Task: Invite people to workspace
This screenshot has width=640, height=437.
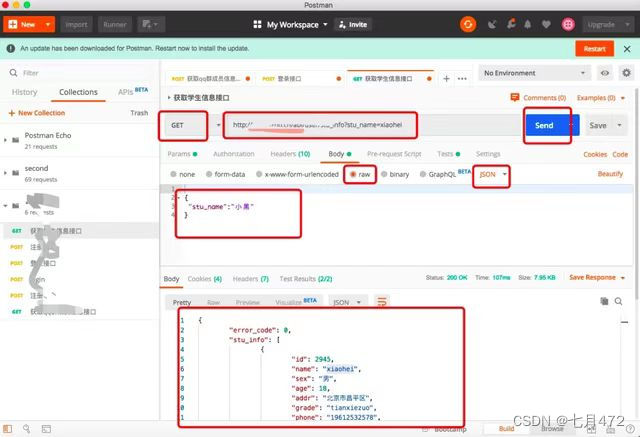Action: 353,24
